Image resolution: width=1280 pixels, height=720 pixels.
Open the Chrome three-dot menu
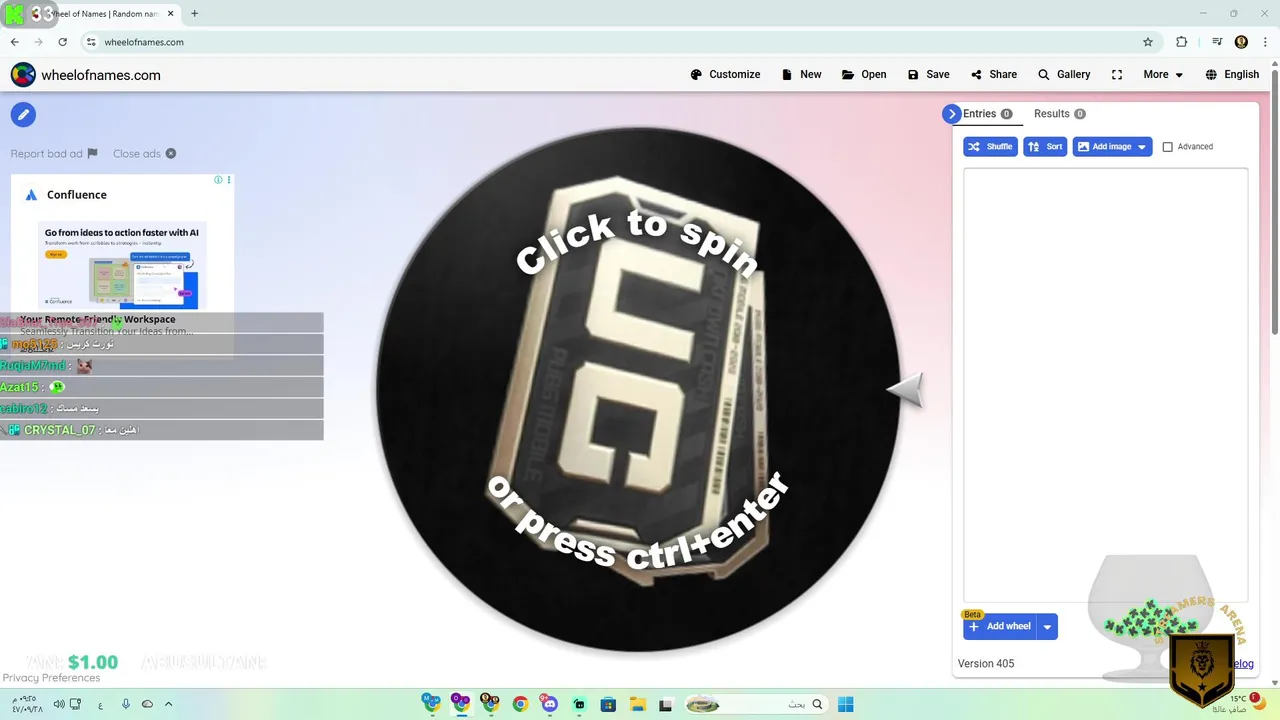click(1265, 42)
